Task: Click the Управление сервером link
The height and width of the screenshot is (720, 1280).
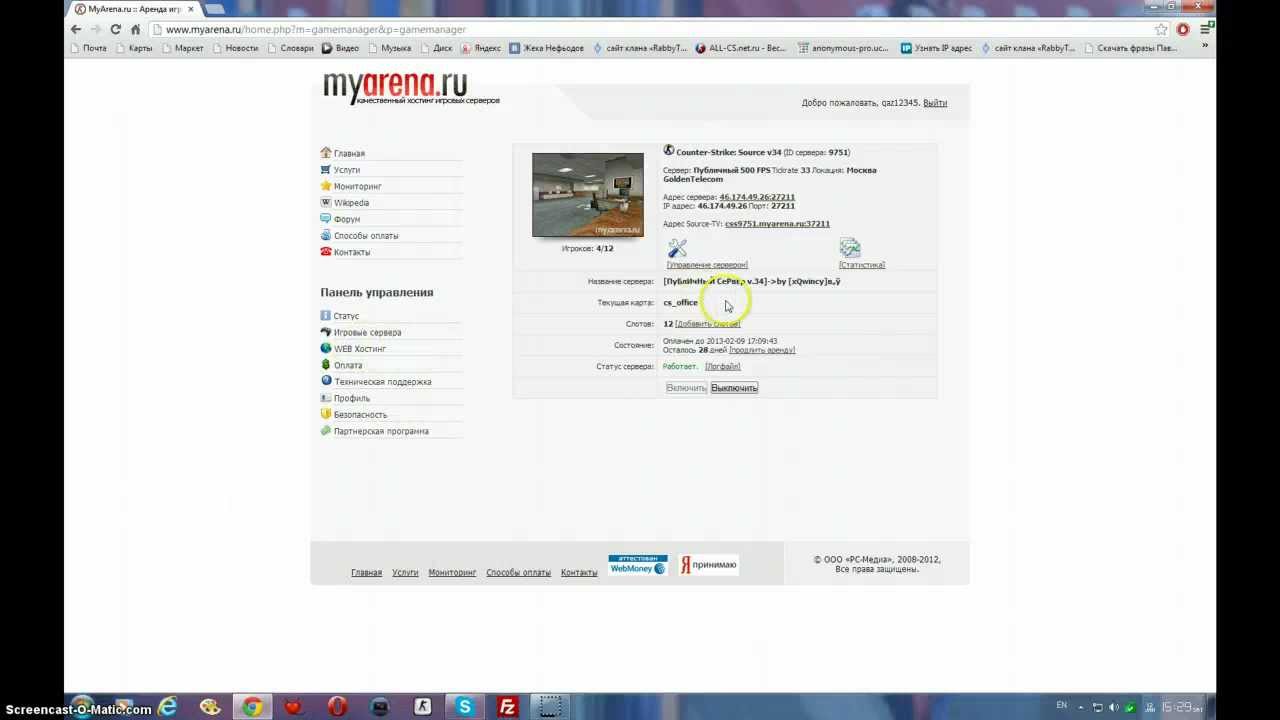Action: click(x=707, y=265)
